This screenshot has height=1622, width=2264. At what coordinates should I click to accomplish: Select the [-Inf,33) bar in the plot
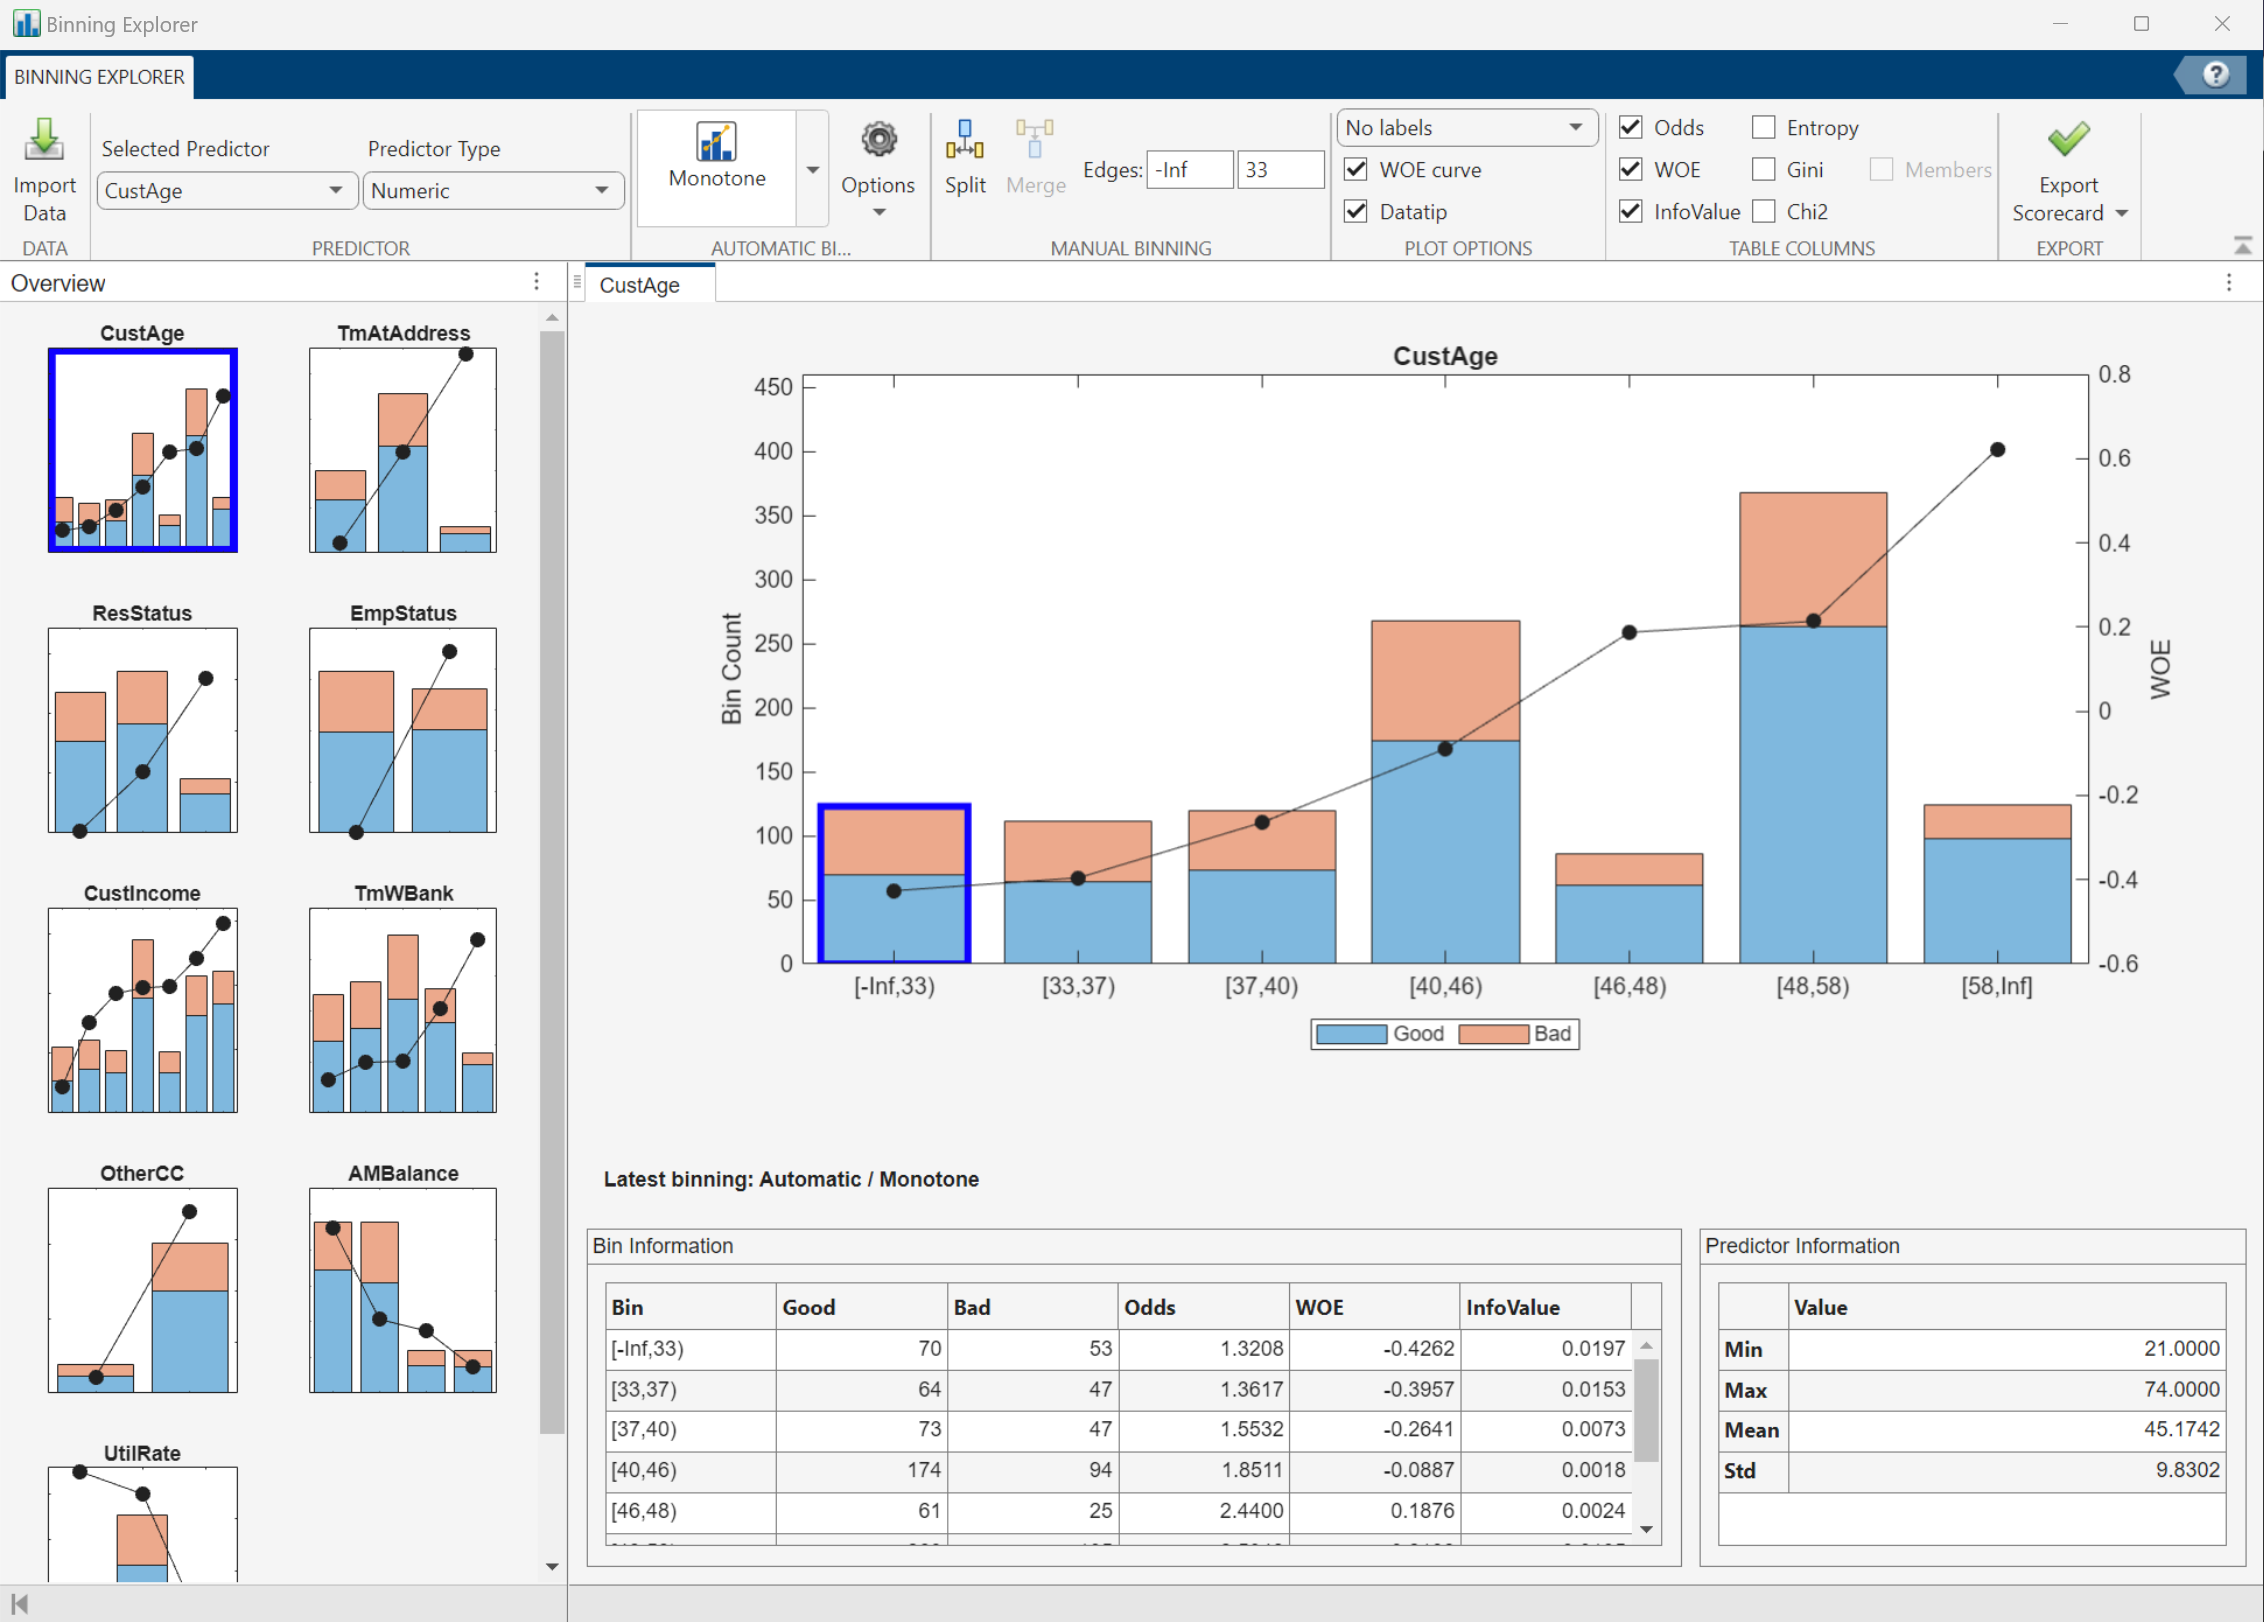(x=894, y=884)
